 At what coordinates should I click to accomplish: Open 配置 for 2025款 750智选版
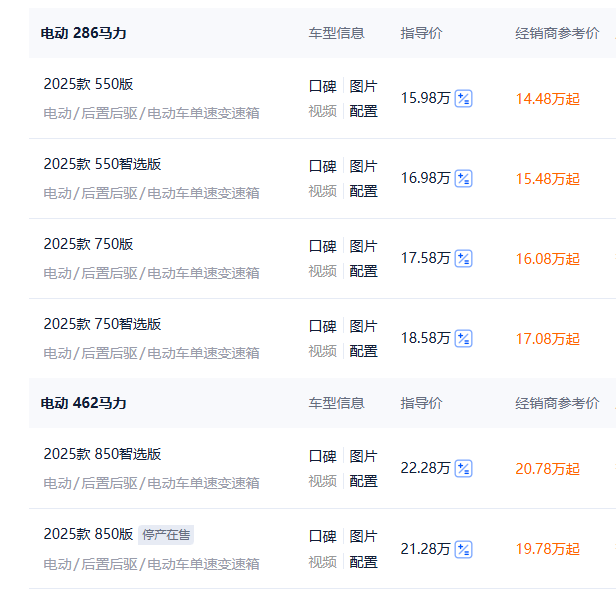click(363, 351)
